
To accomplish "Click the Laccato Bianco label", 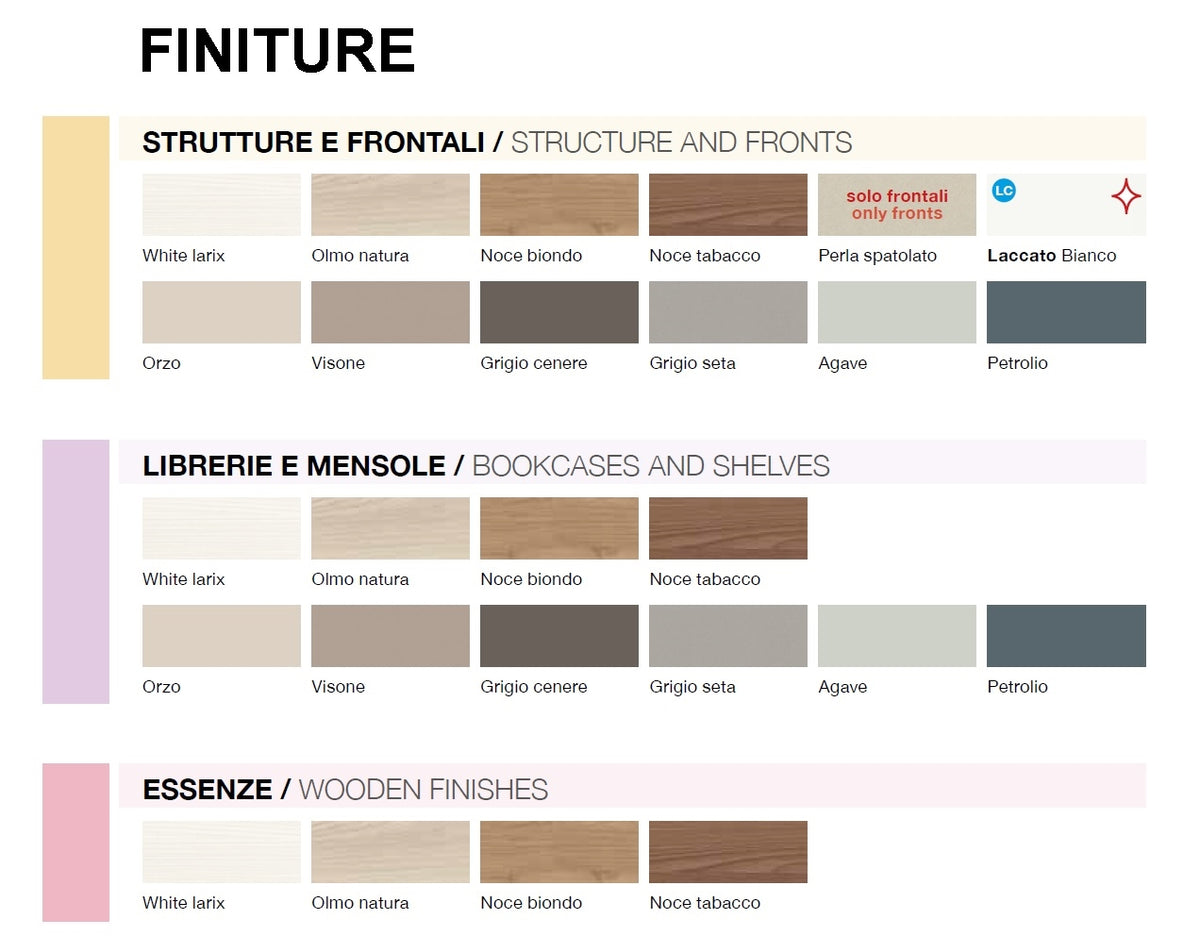I will coord(1051,256).
